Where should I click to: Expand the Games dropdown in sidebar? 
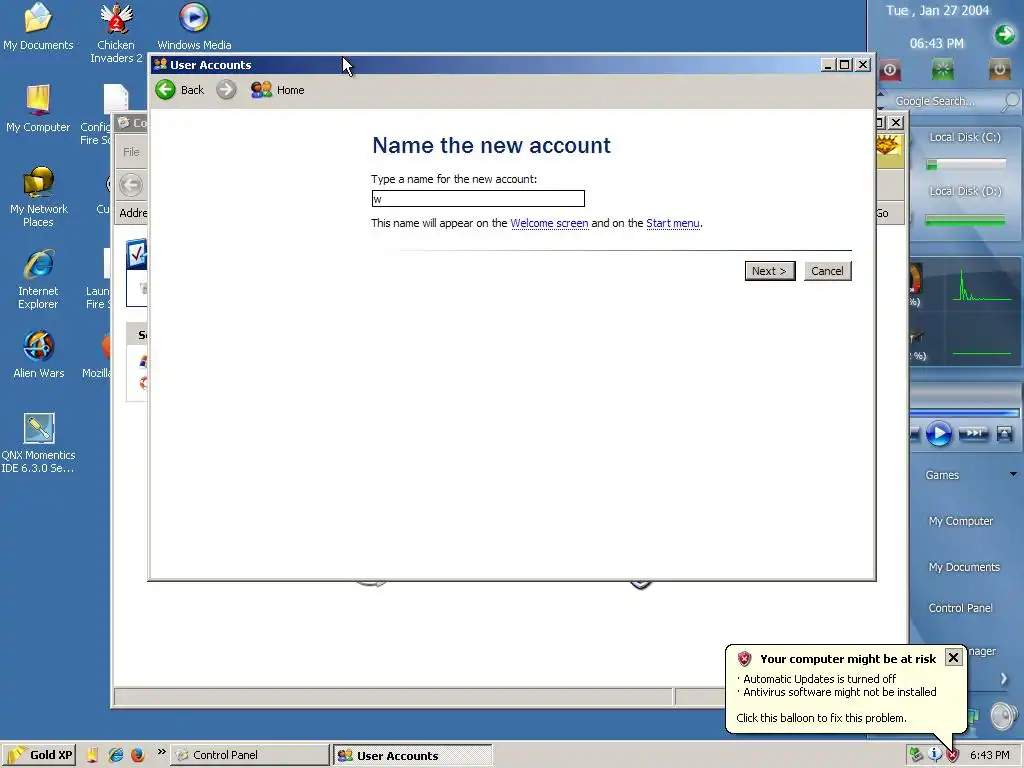pyautogui.click(x=1013, y=474)
